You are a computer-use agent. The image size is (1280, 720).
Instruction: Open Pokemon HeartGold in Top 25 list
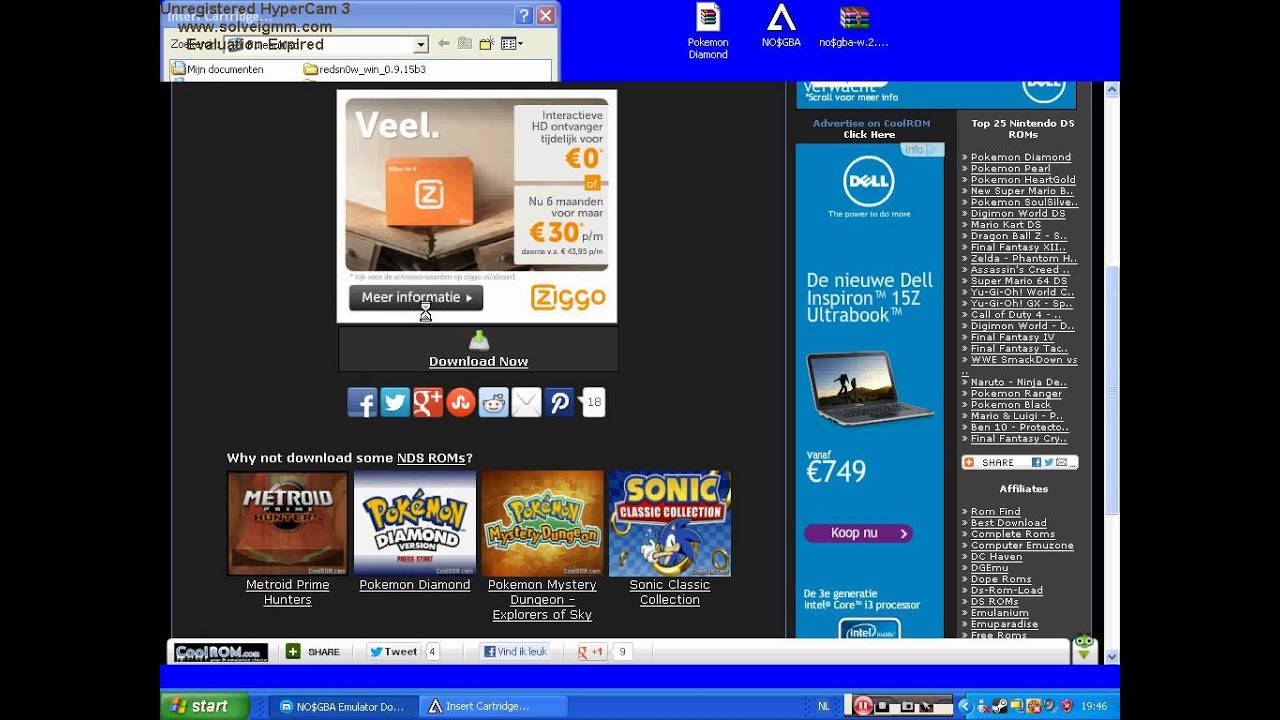click(x=1023, y=179)
